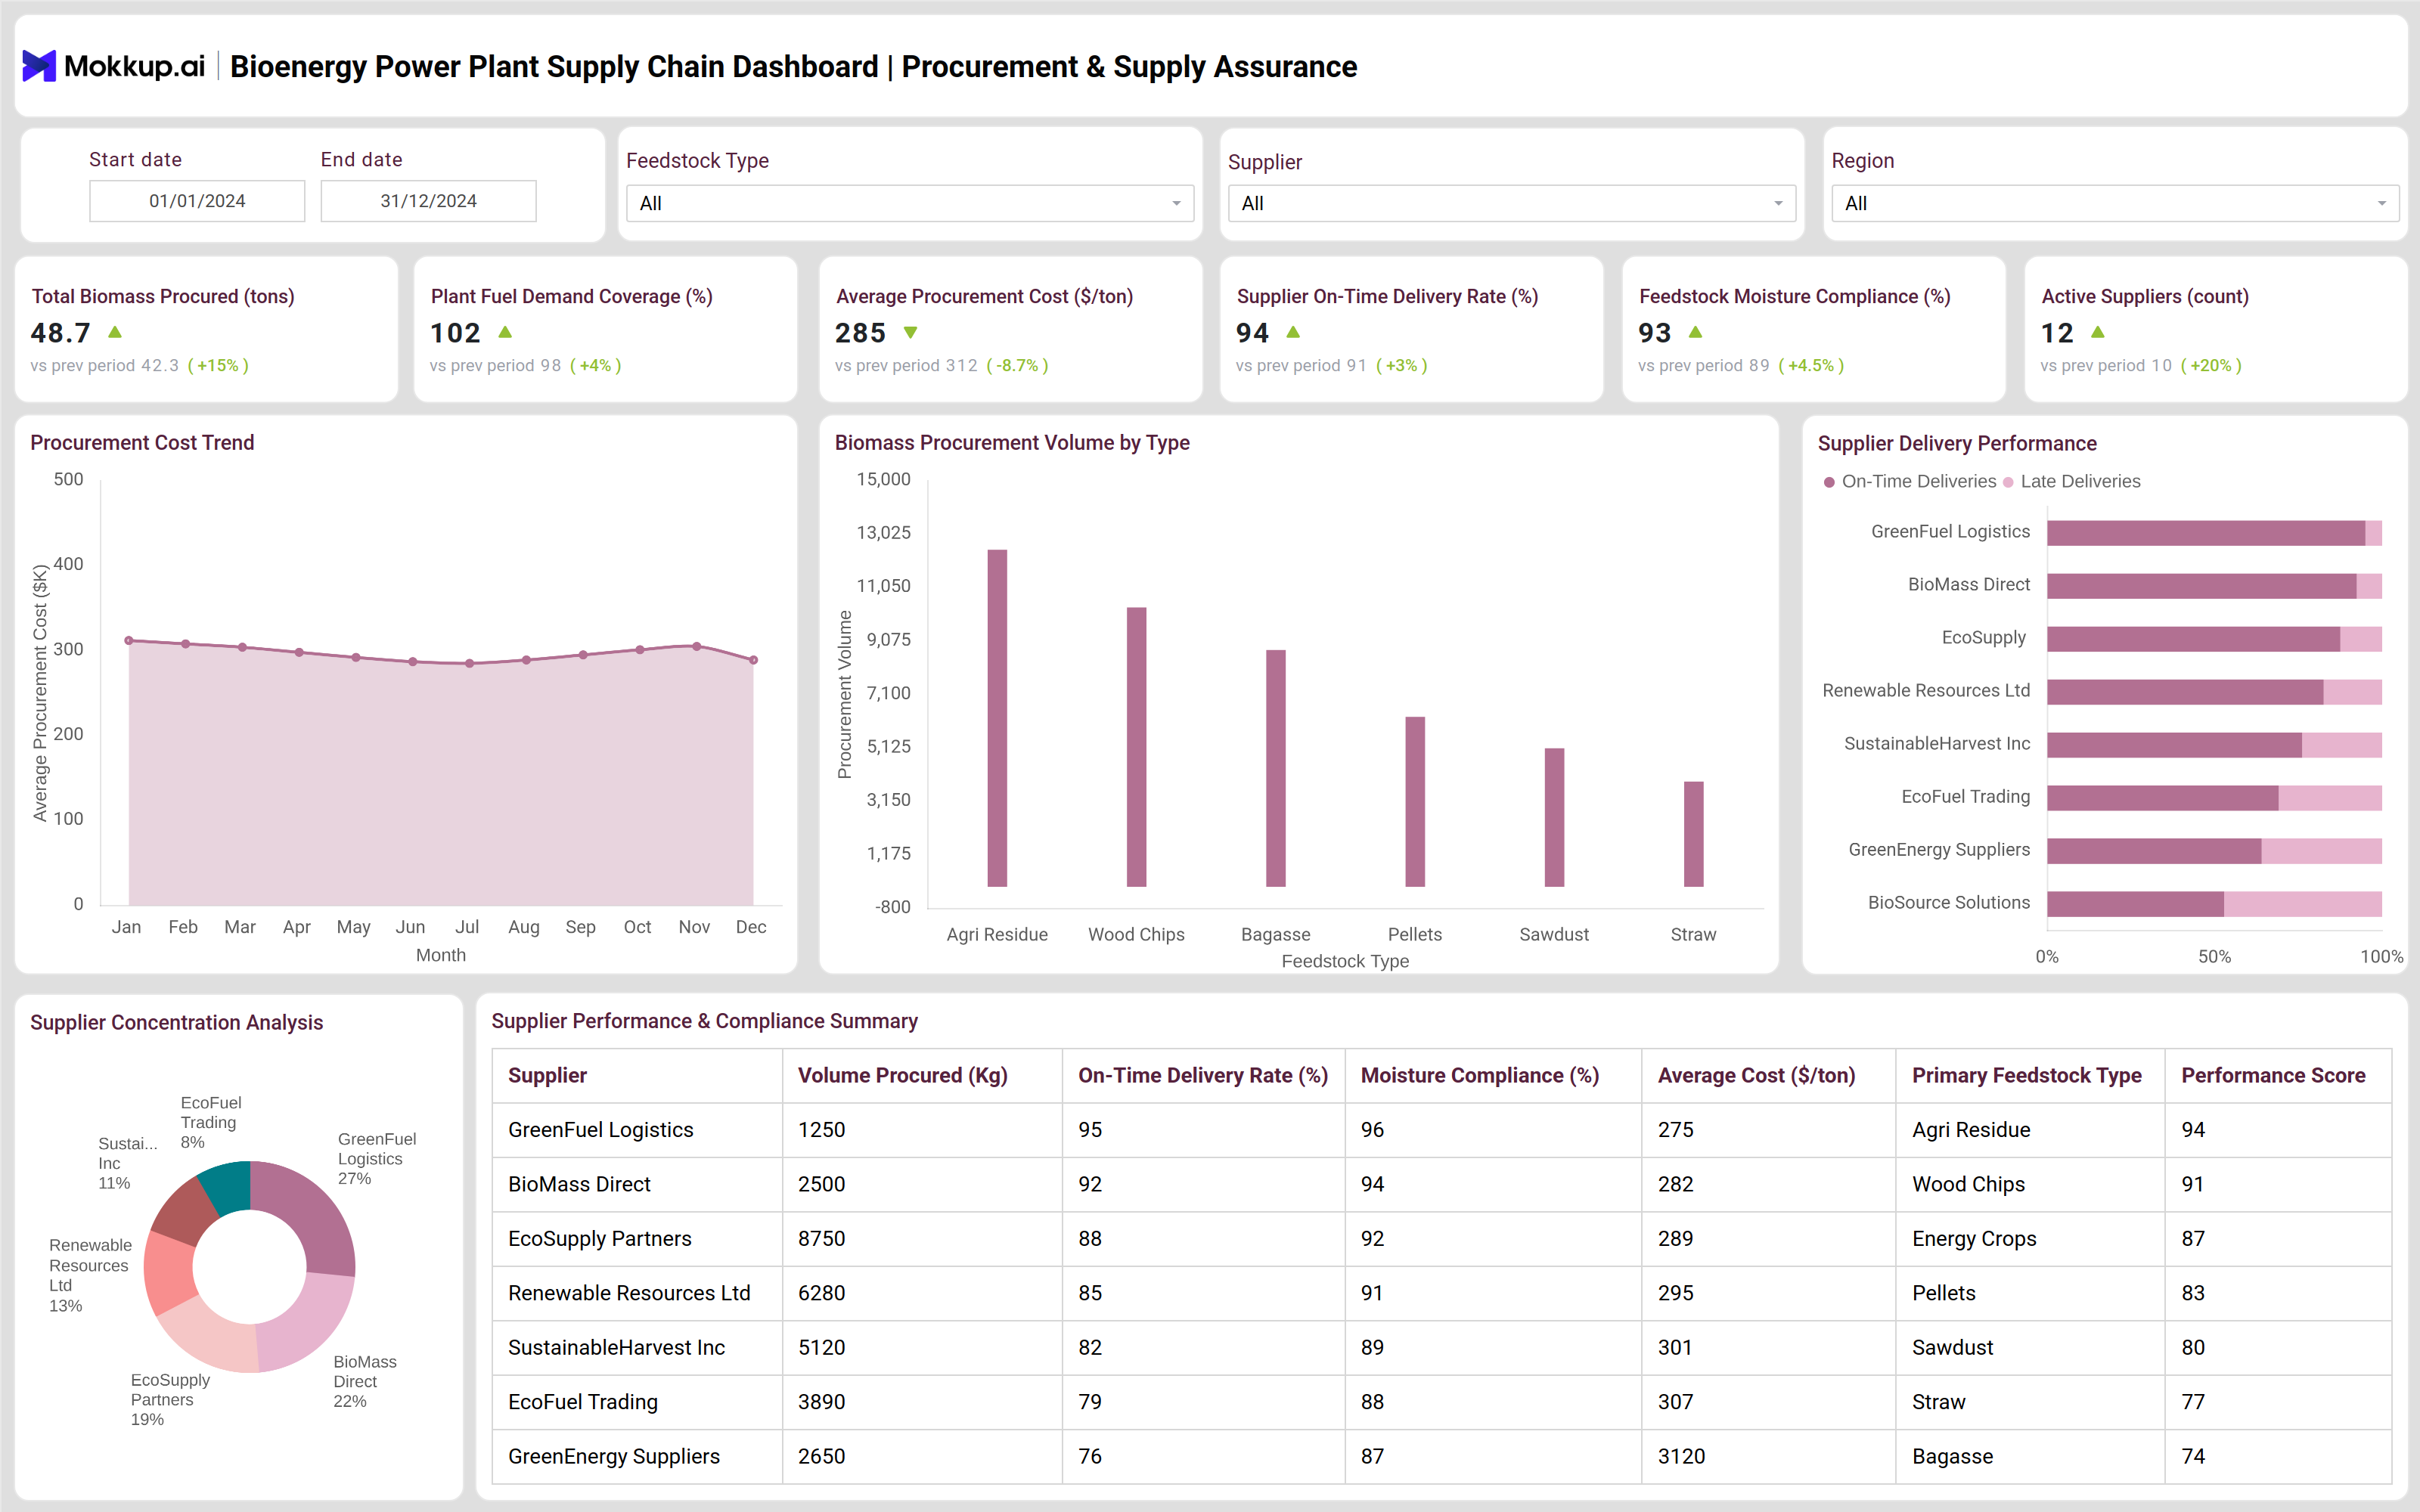Click the Agri Residue bar
2420x1512 pixels.
click(997, 718)
